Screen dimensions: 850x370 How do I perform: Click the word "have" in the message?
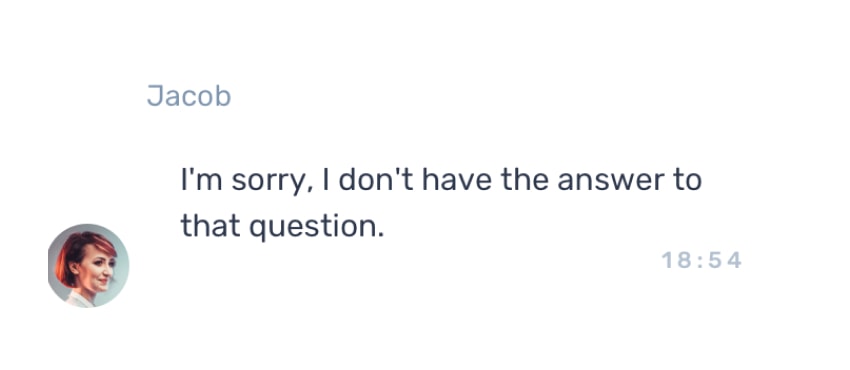(x=456, y=180)
